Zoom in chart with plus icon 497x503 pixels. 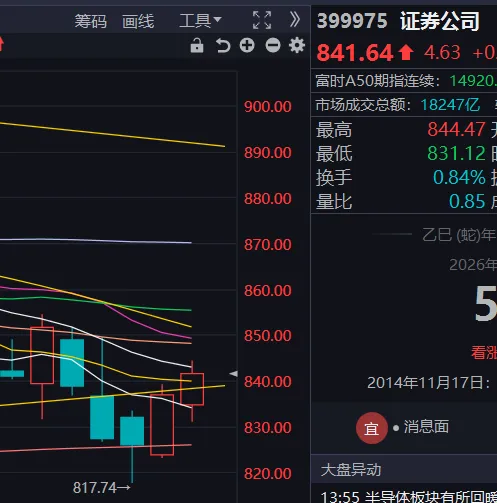pyautogui.click(x=247, y=45)
